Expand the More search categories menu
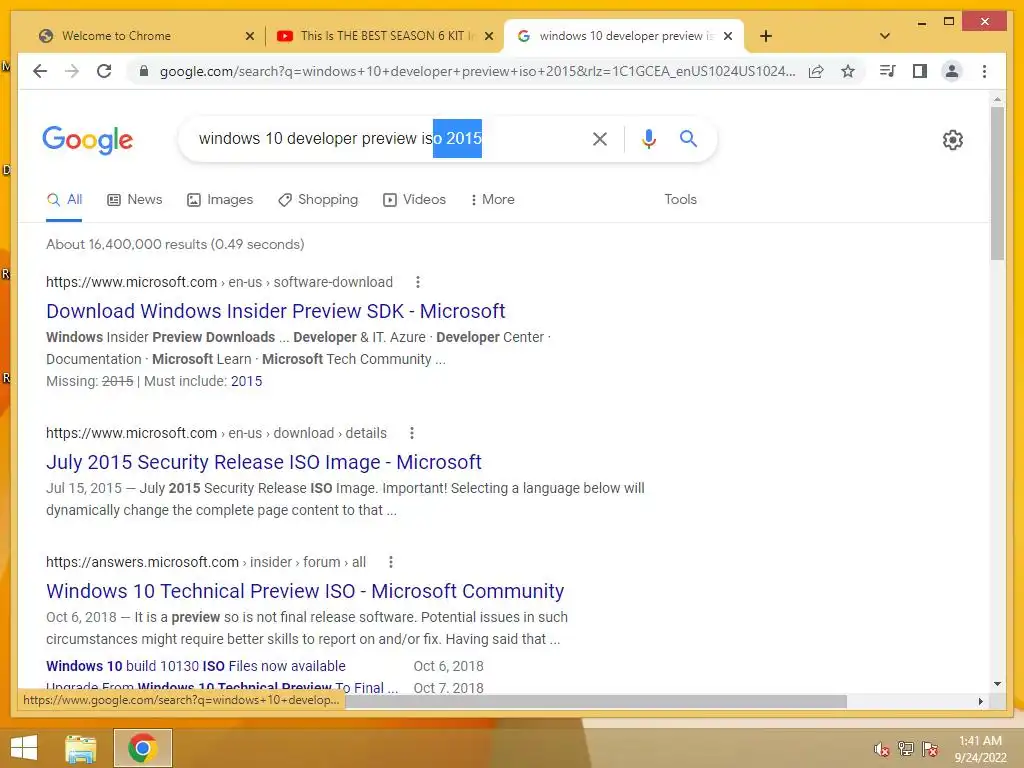 pos(492,200)
